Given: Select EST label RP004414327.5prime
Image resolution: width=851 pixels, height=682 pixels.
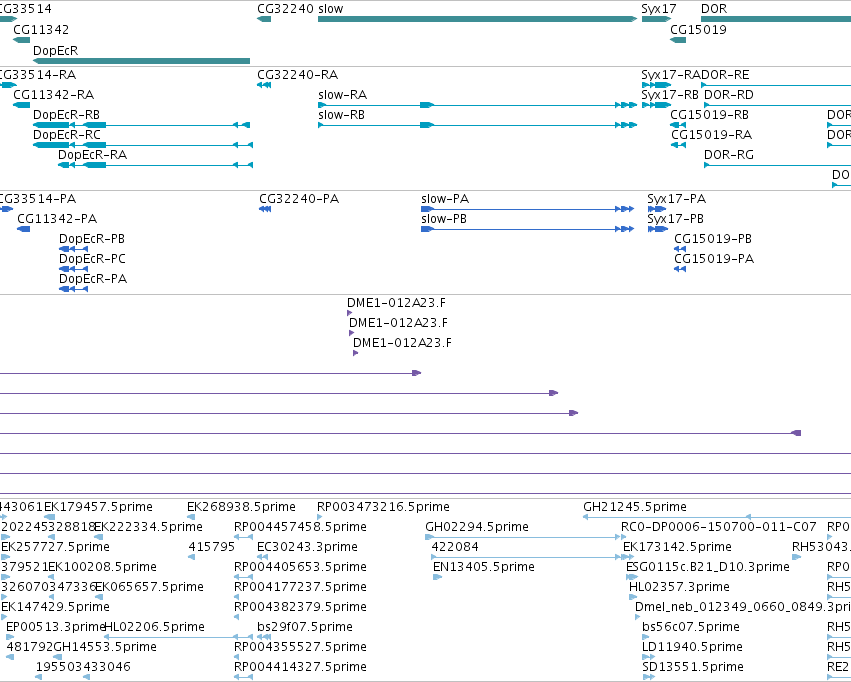Looking at the screenshot, I should tap(300, 668).
